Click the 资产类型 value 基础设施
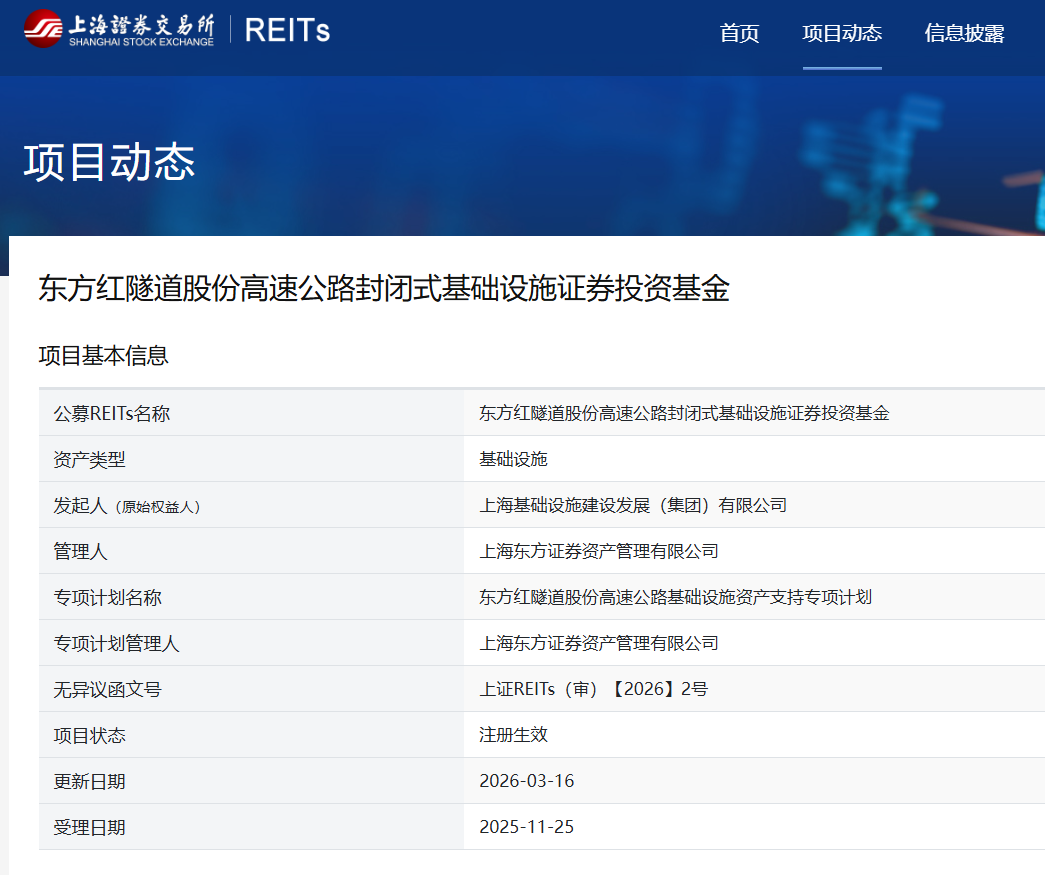Viewport: 1045px width, 875px height. point(513,459)
